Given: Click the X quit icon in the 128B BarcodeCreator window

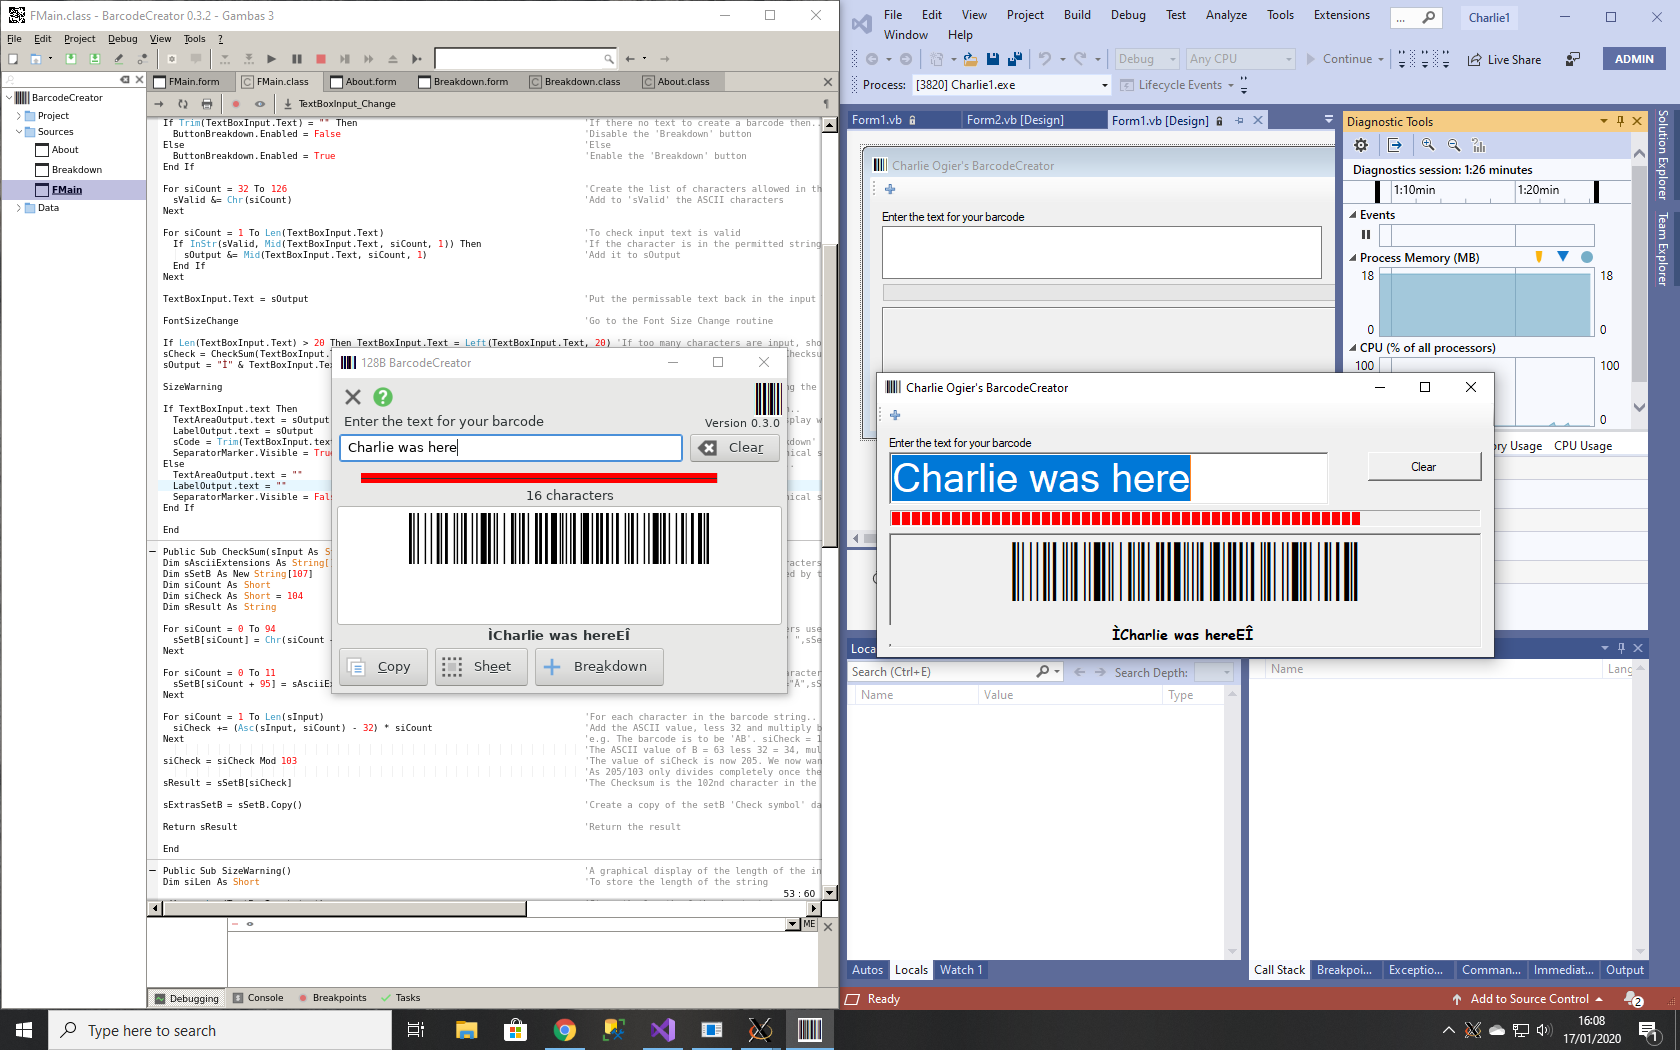Looking at the screenshot, I should click(353, 397).
